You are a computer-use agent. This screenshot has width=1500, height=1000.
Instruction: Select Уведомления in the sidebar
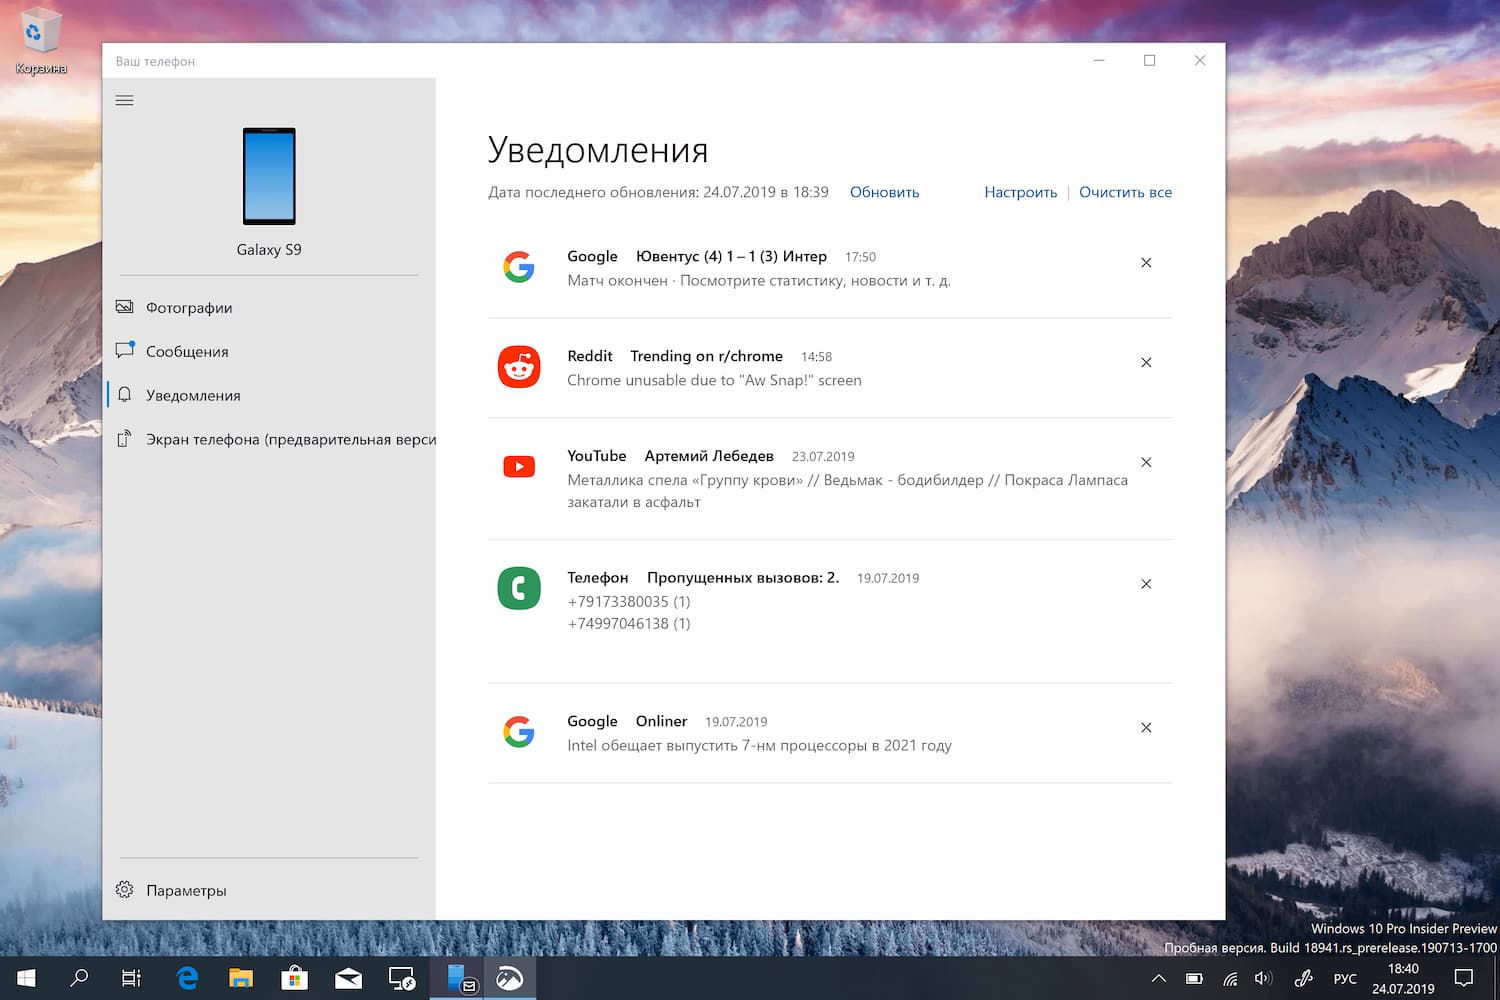pyautogui.click(x=192, y=396)
